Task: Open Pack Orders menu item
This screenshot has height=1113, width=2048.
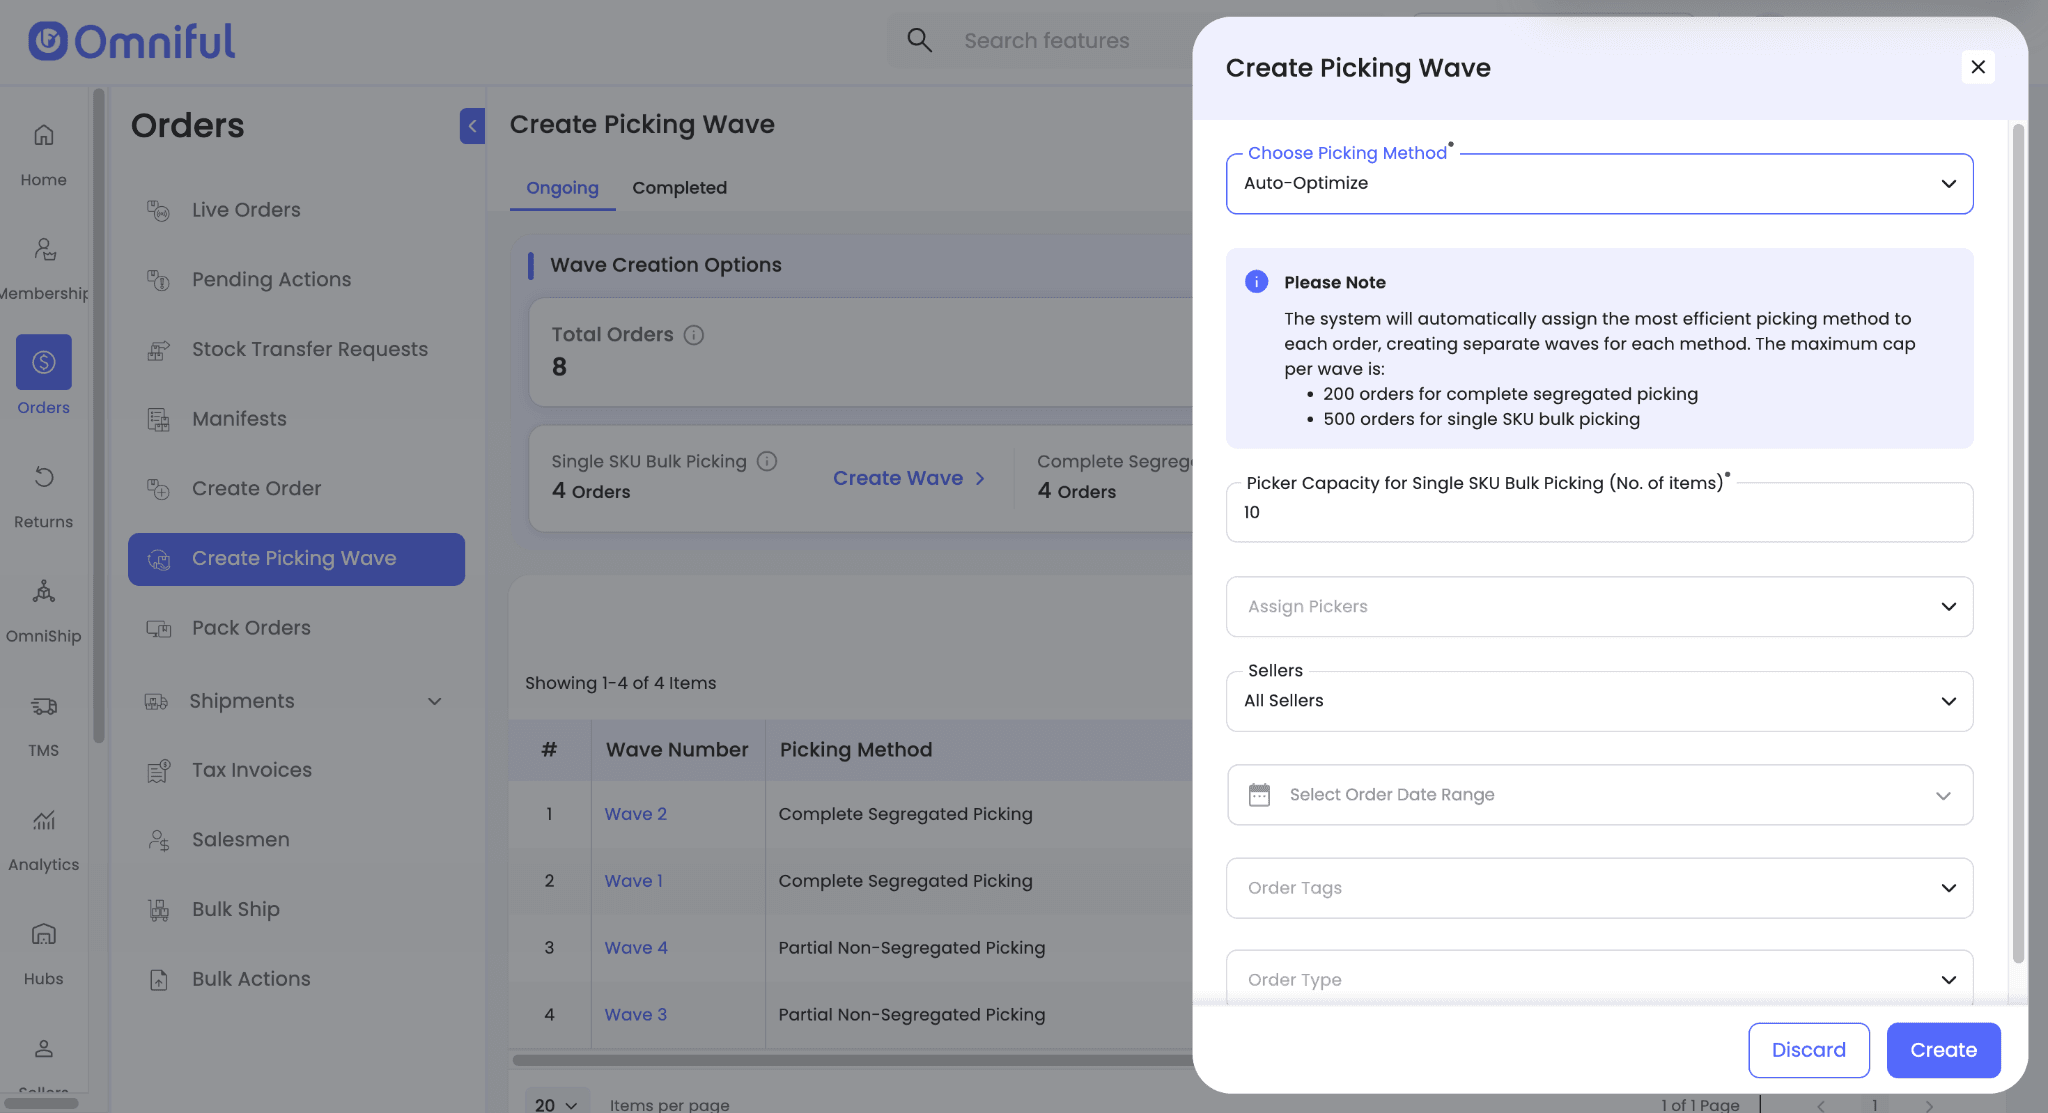Action: click(251, 628)
